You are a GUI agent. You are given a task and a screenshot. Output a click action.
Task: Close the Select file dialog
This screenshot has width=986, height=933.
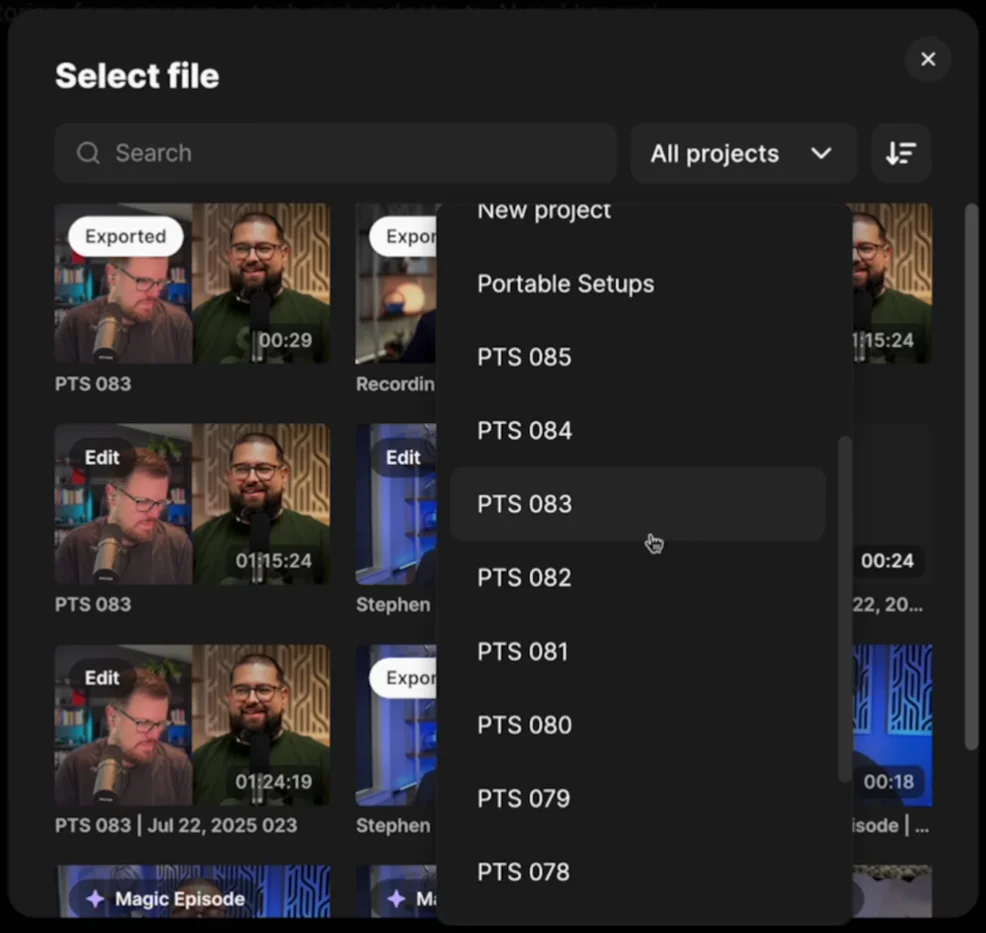click(x=928, y=59)
